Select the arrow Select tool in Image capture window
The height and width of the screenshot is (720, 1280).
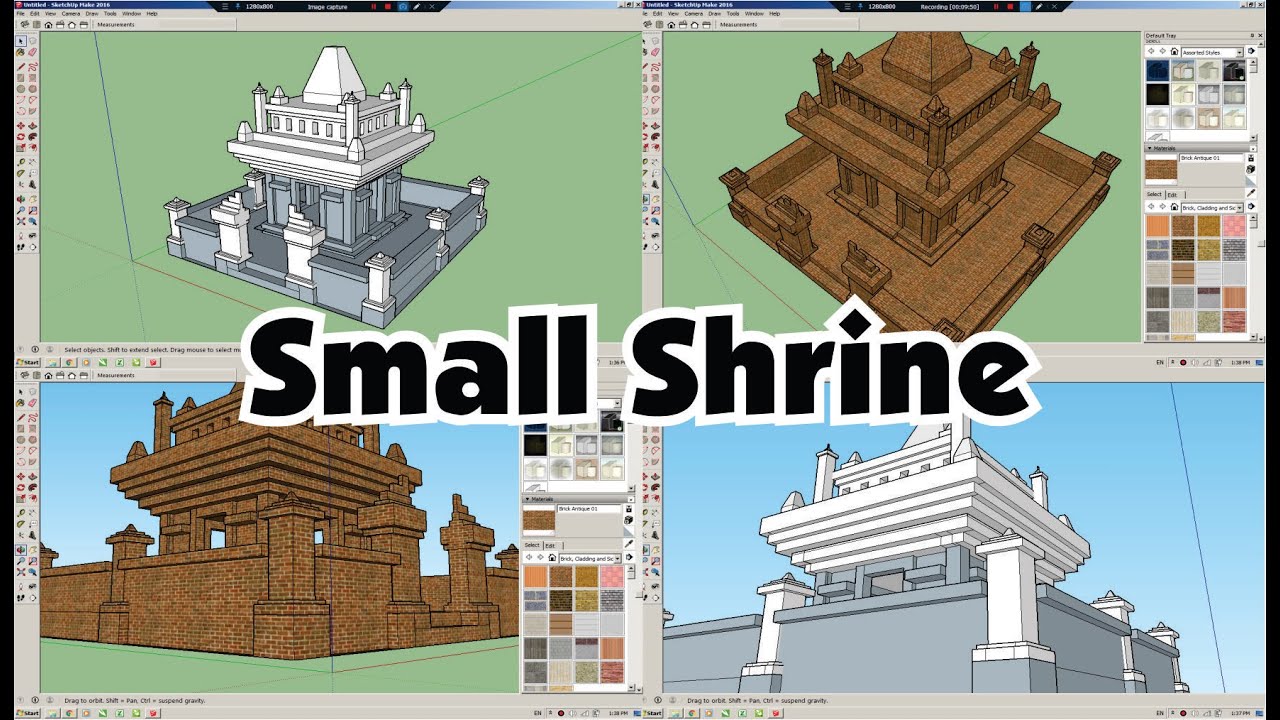(21, 41)
